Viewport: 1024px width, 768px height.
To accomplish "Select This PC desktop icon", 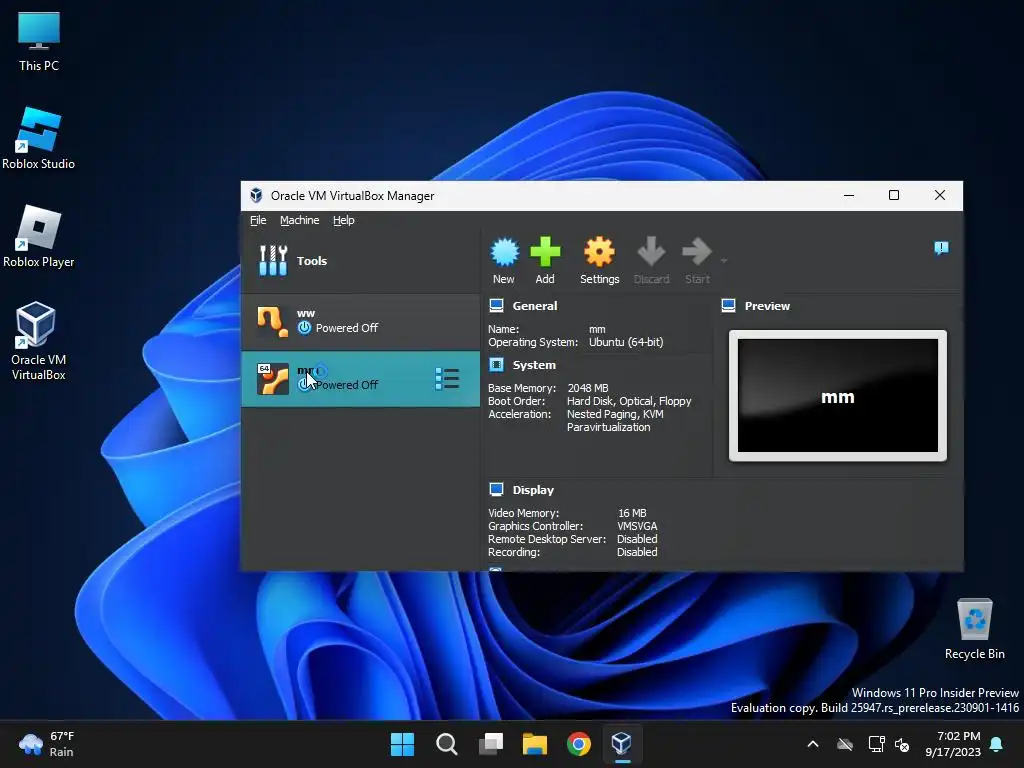I will [x=39, y=41].
